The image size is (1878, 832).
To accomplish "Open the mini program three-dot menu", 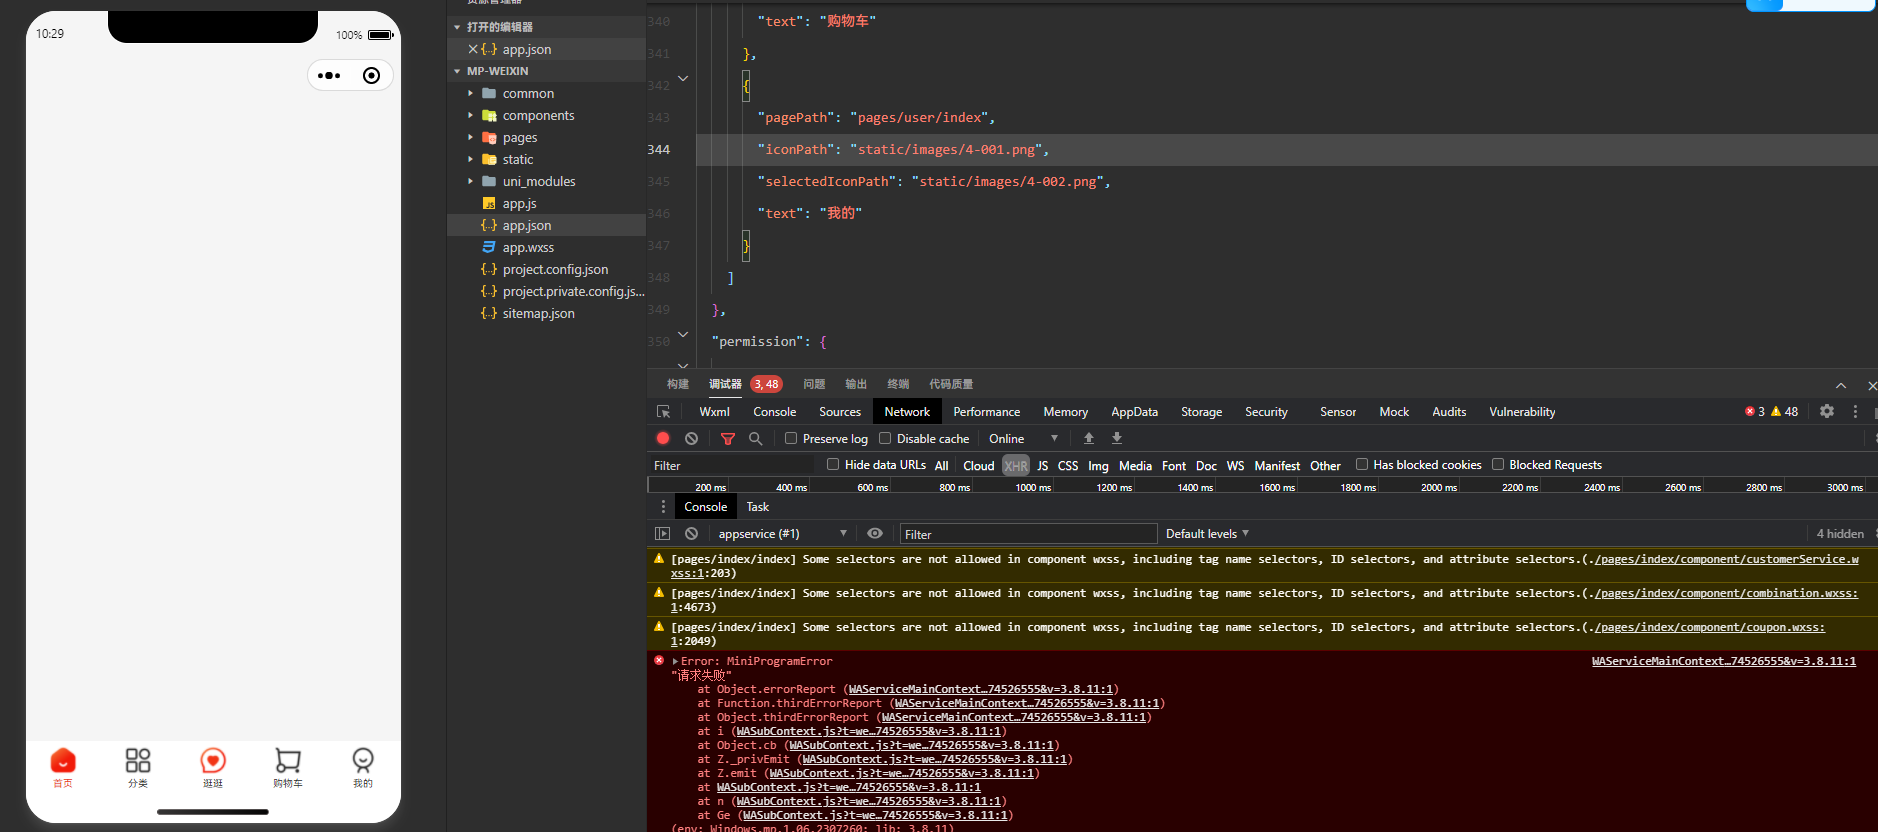I will (329, 76).
